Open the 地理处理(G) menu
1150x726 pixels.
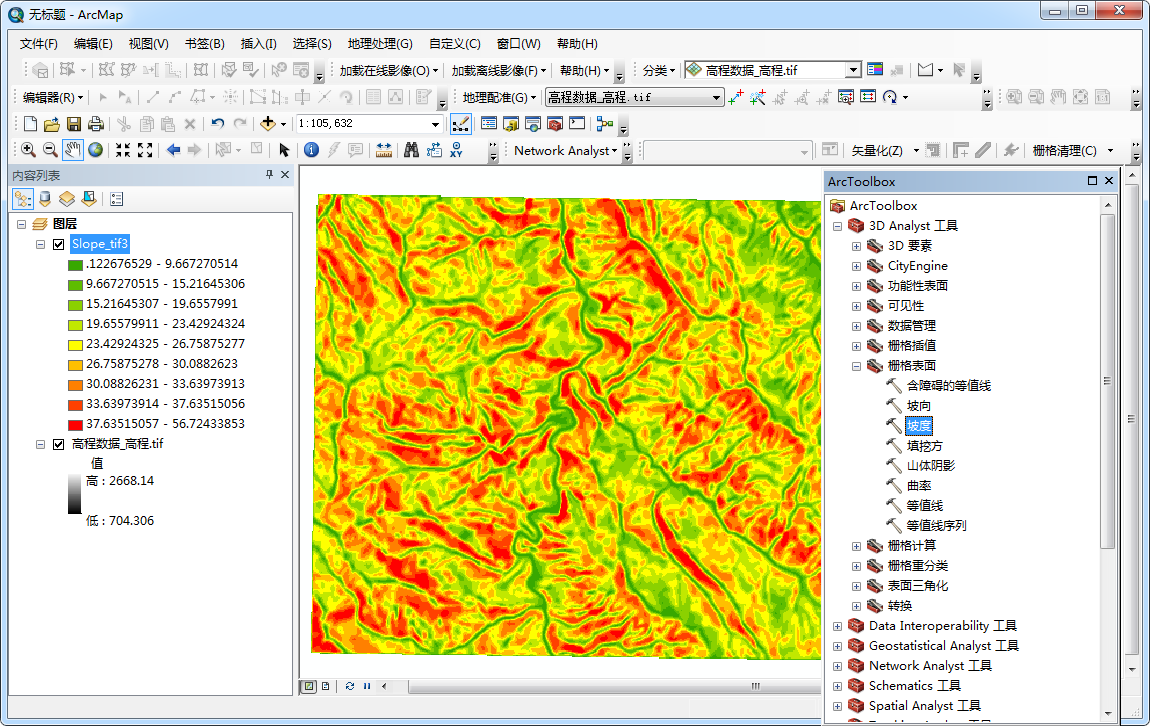coord(380,44)
